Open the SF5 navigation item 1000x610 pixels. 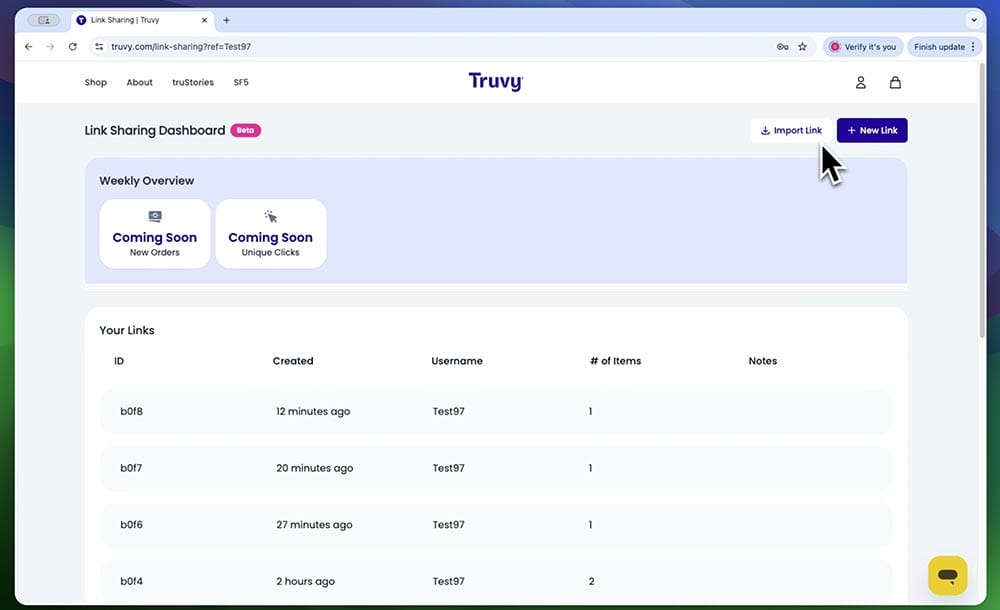(x=241, y=82)
